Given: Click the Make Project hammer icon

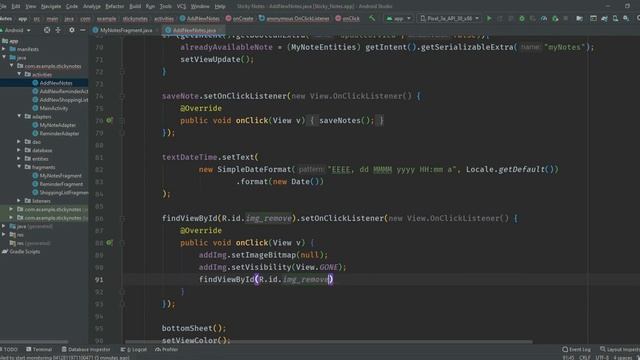Looking at the screenshot, I should pos(372,18).
